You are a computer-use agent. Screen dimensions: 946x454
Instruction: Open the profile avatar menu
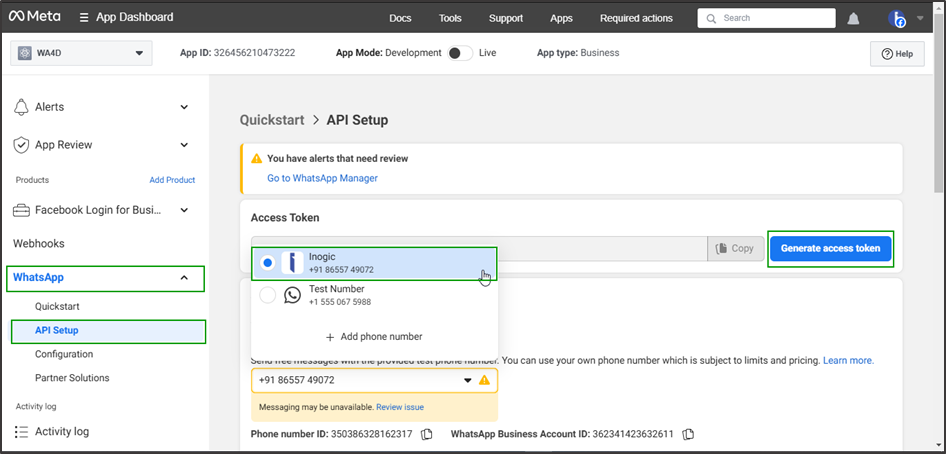(897, 18)
